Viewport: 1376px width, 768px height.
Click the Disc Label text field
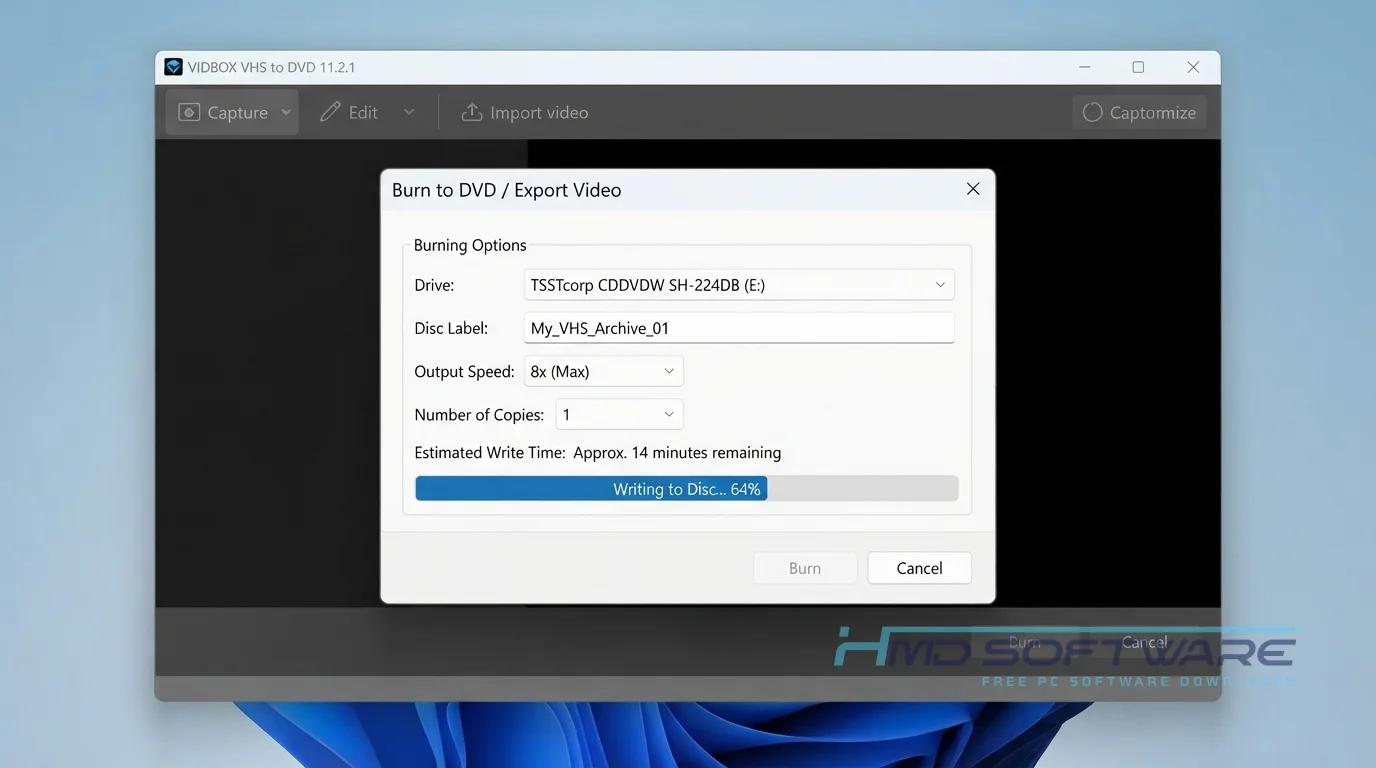pos(739,328)
